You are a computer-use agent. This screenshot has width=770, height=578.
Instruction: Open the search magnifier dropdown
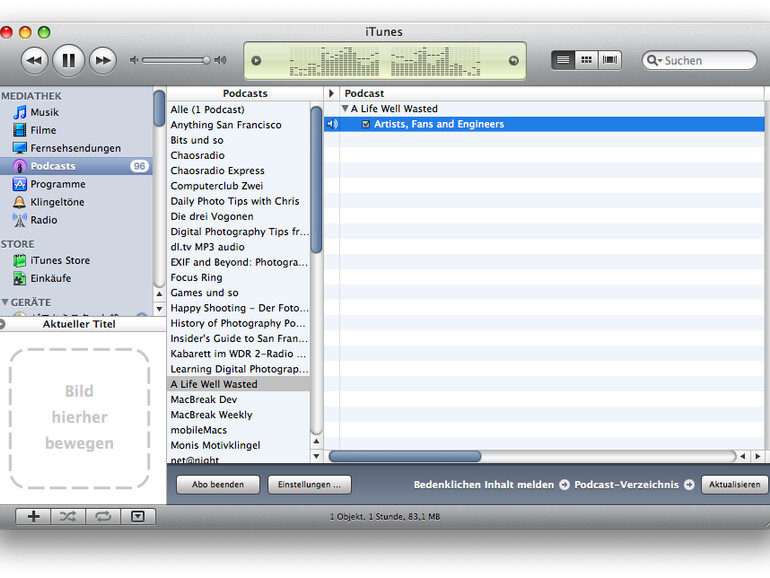point(654,60)
